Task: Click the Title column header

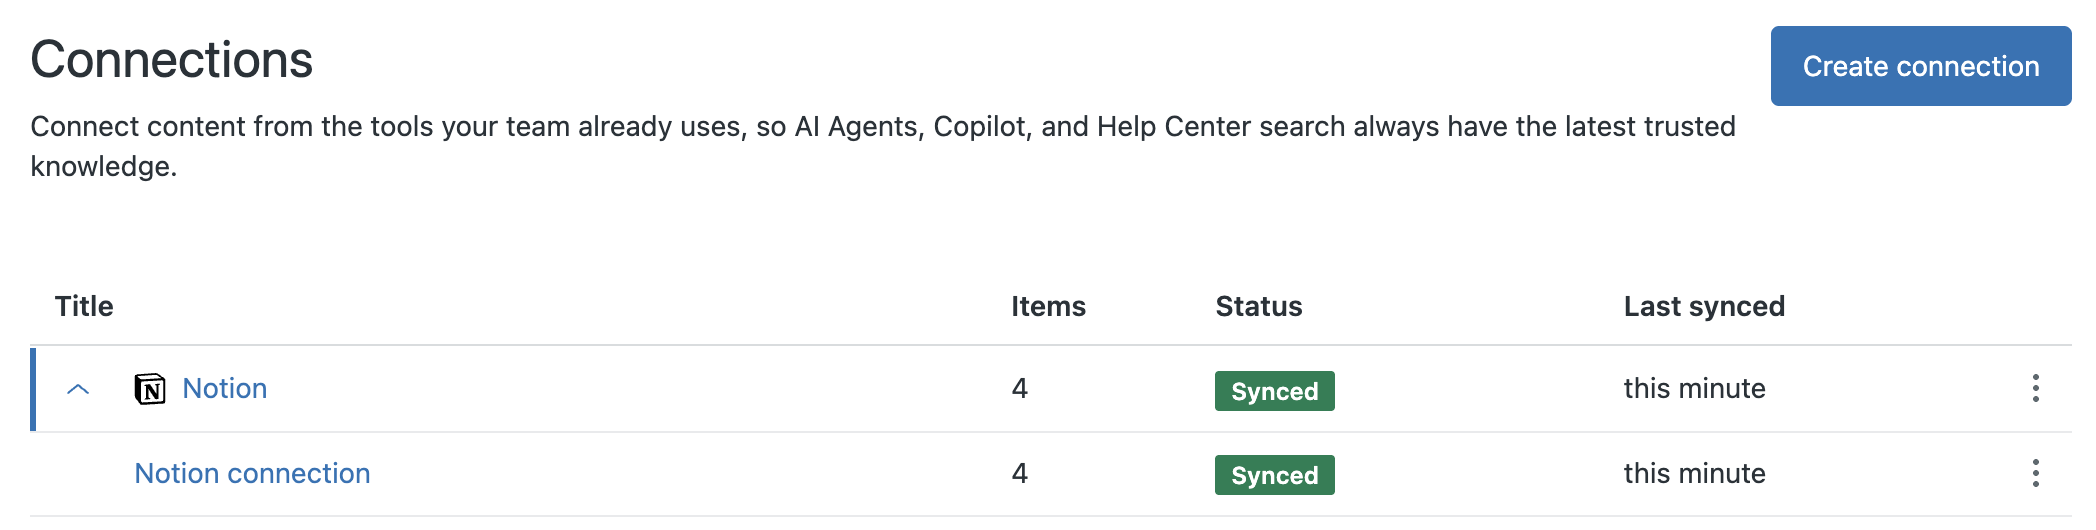Action: click(x=84, y=306)
